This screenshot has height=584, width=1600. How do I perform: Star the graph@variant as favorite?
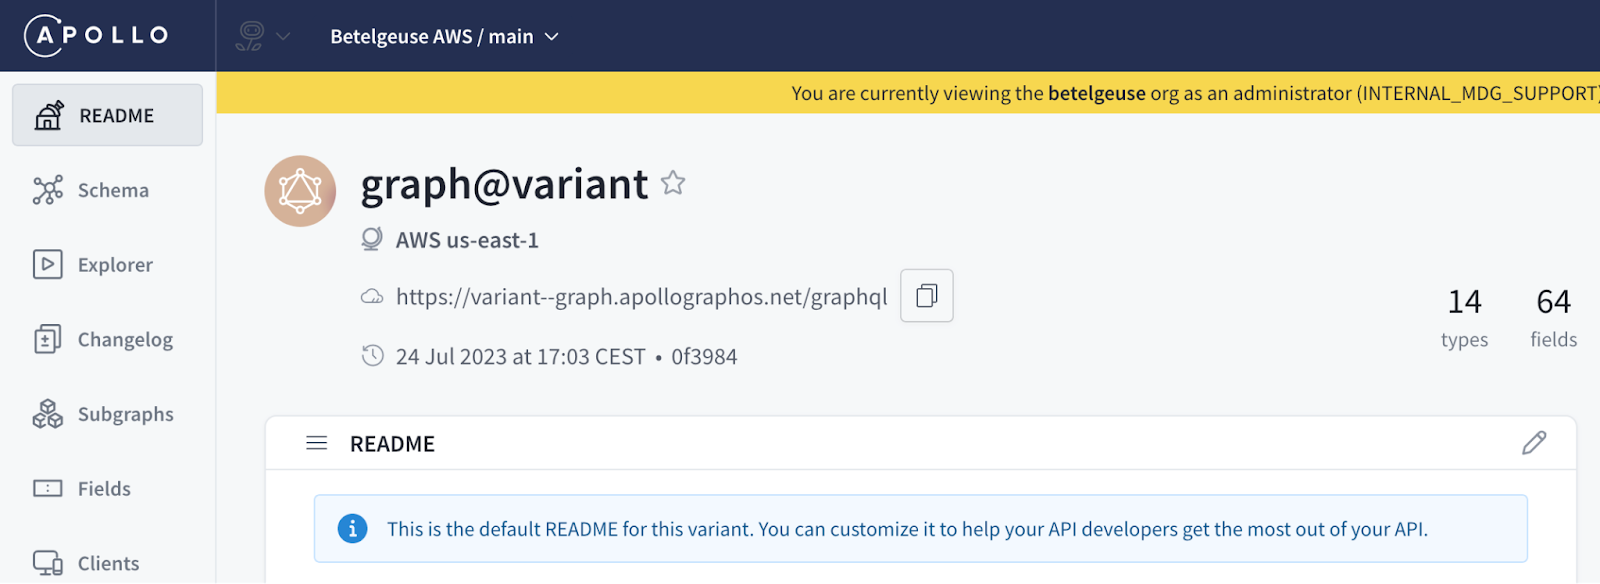[673, 183]
